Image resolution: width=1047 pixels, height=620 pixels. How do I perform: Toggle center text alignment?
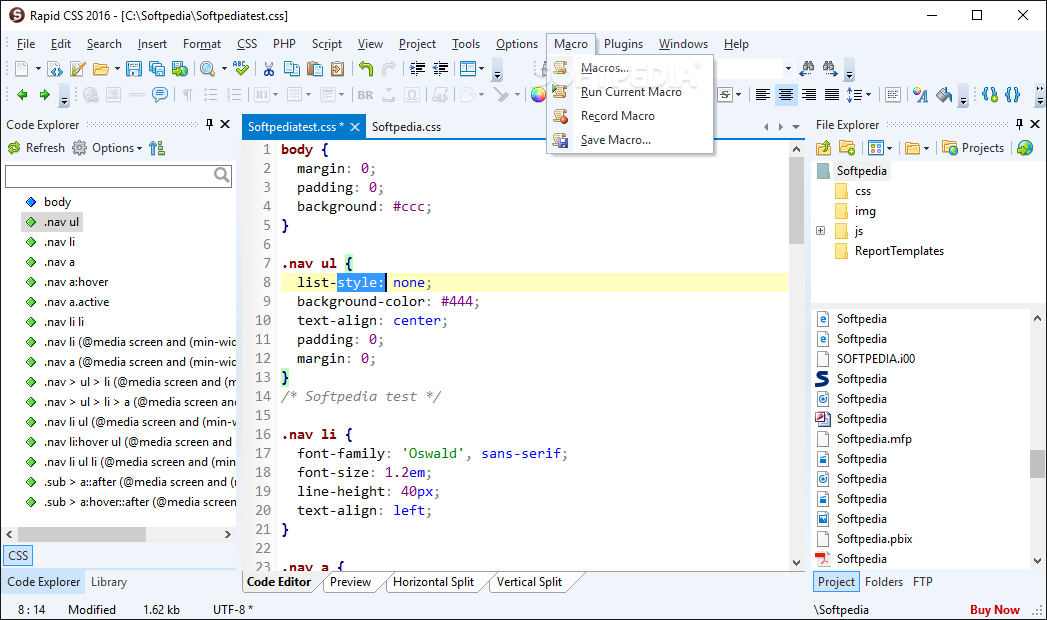click(x=786, y=95)
